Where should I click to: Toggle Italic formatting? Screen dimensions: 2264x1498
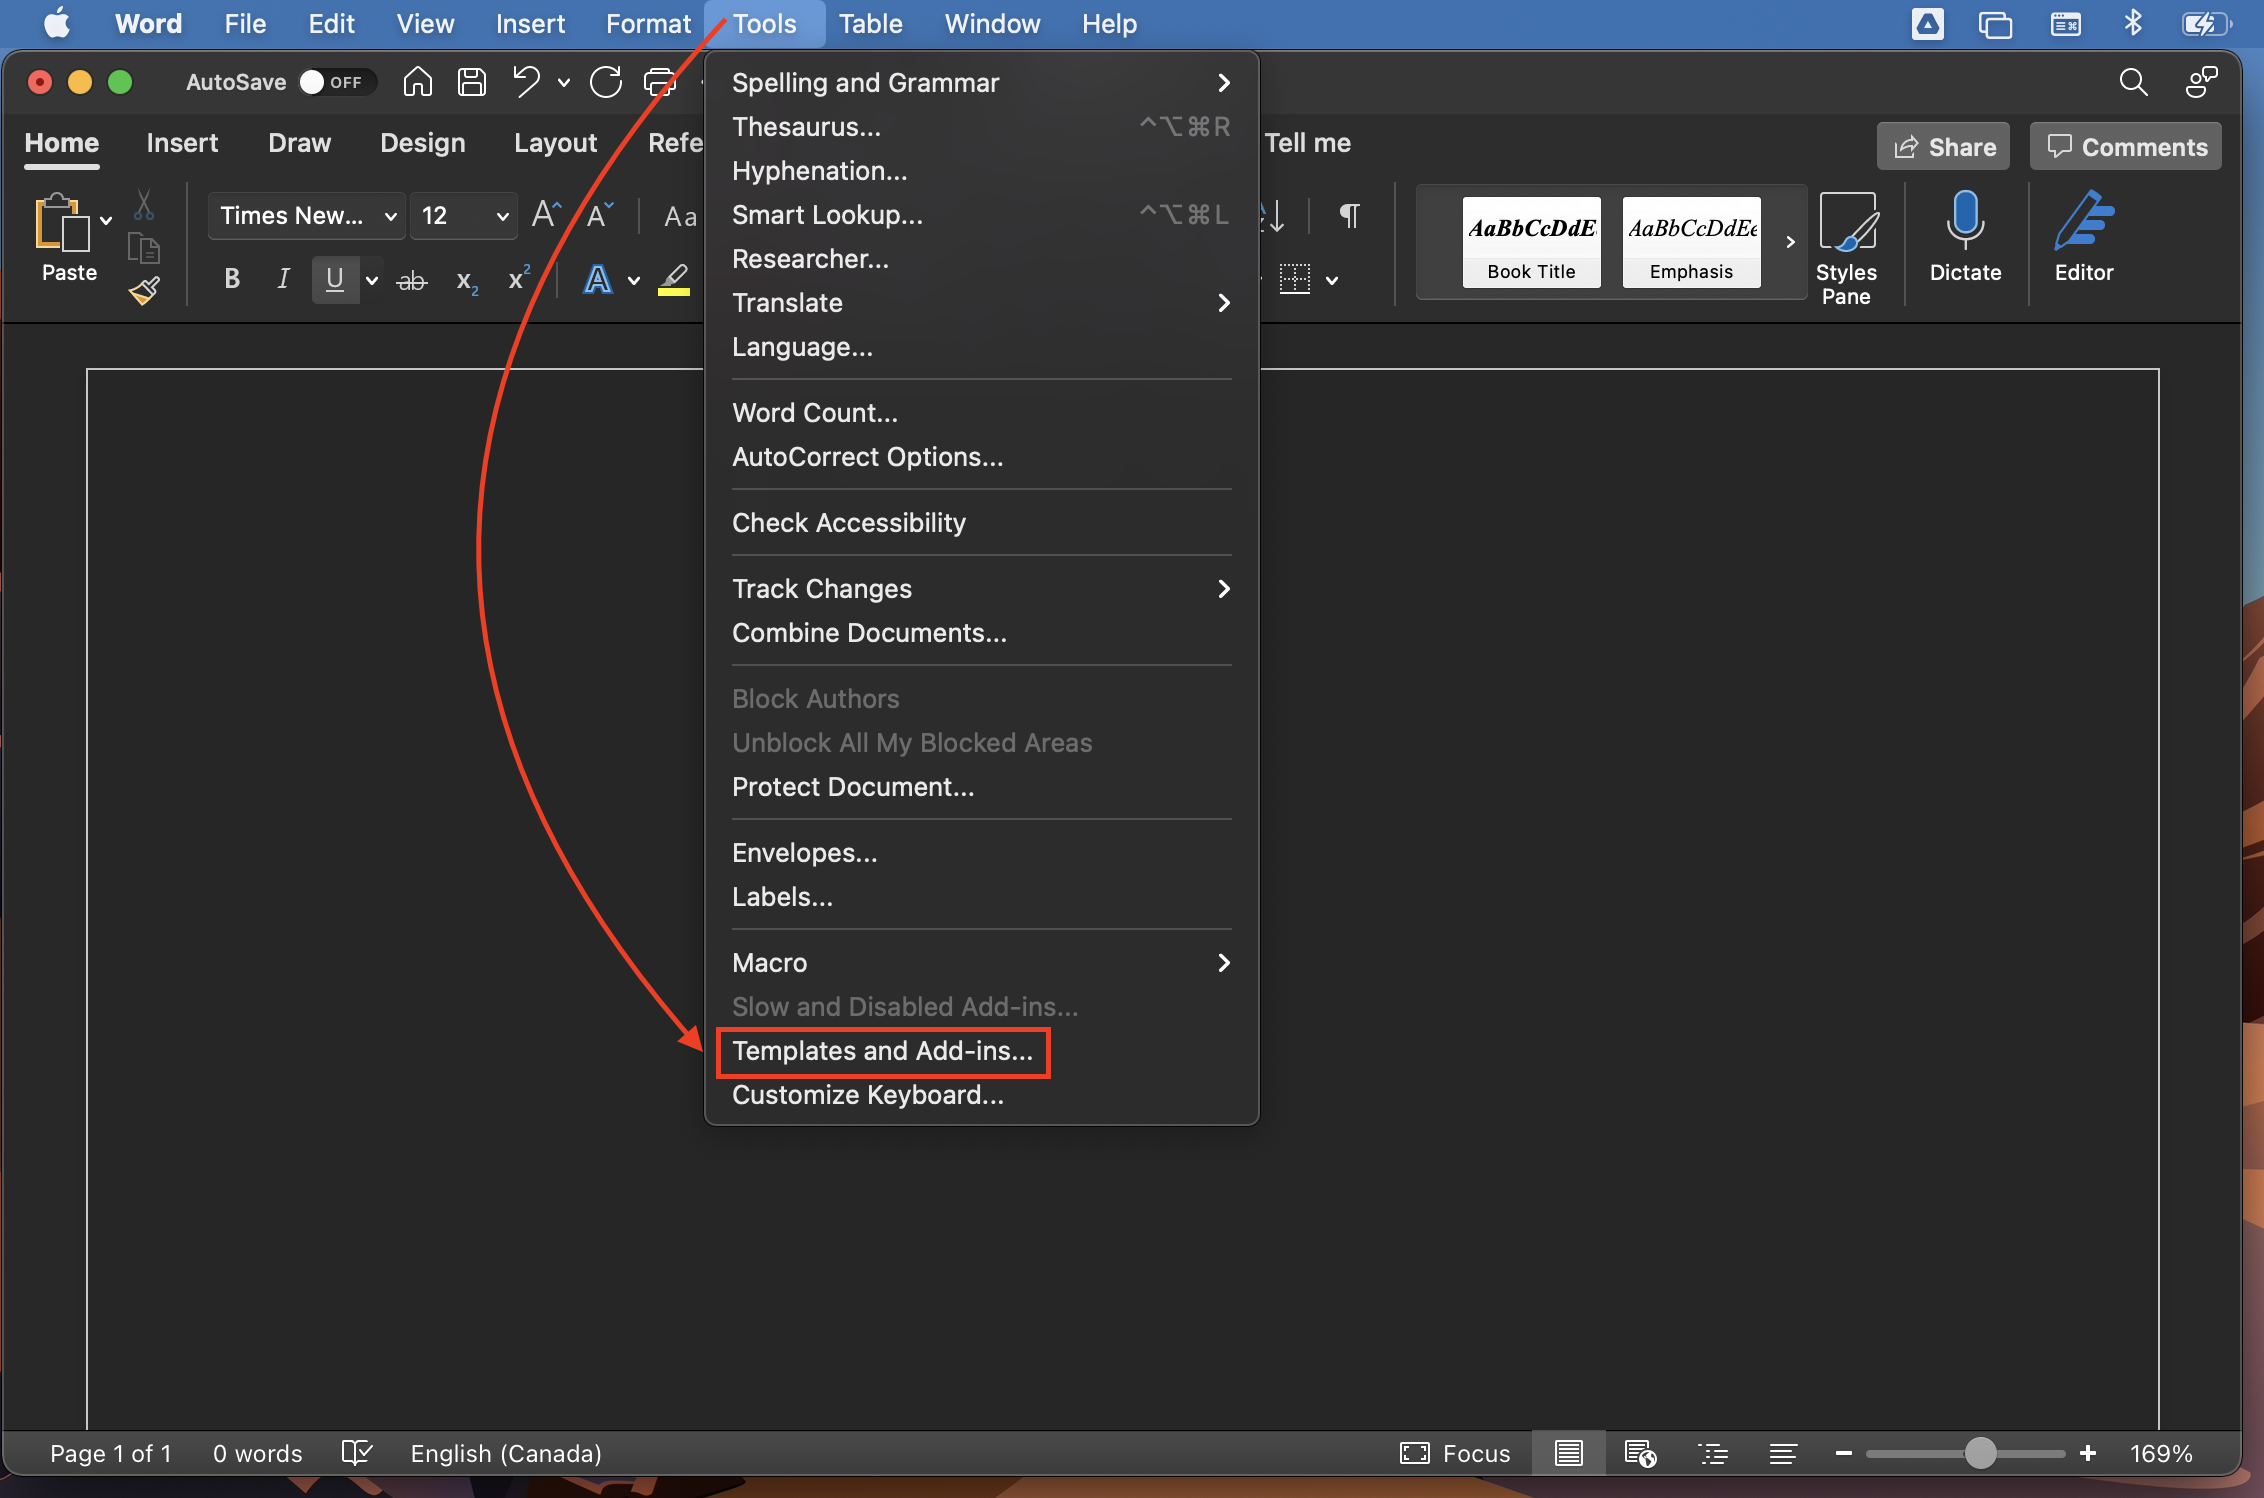click(284, 279)
